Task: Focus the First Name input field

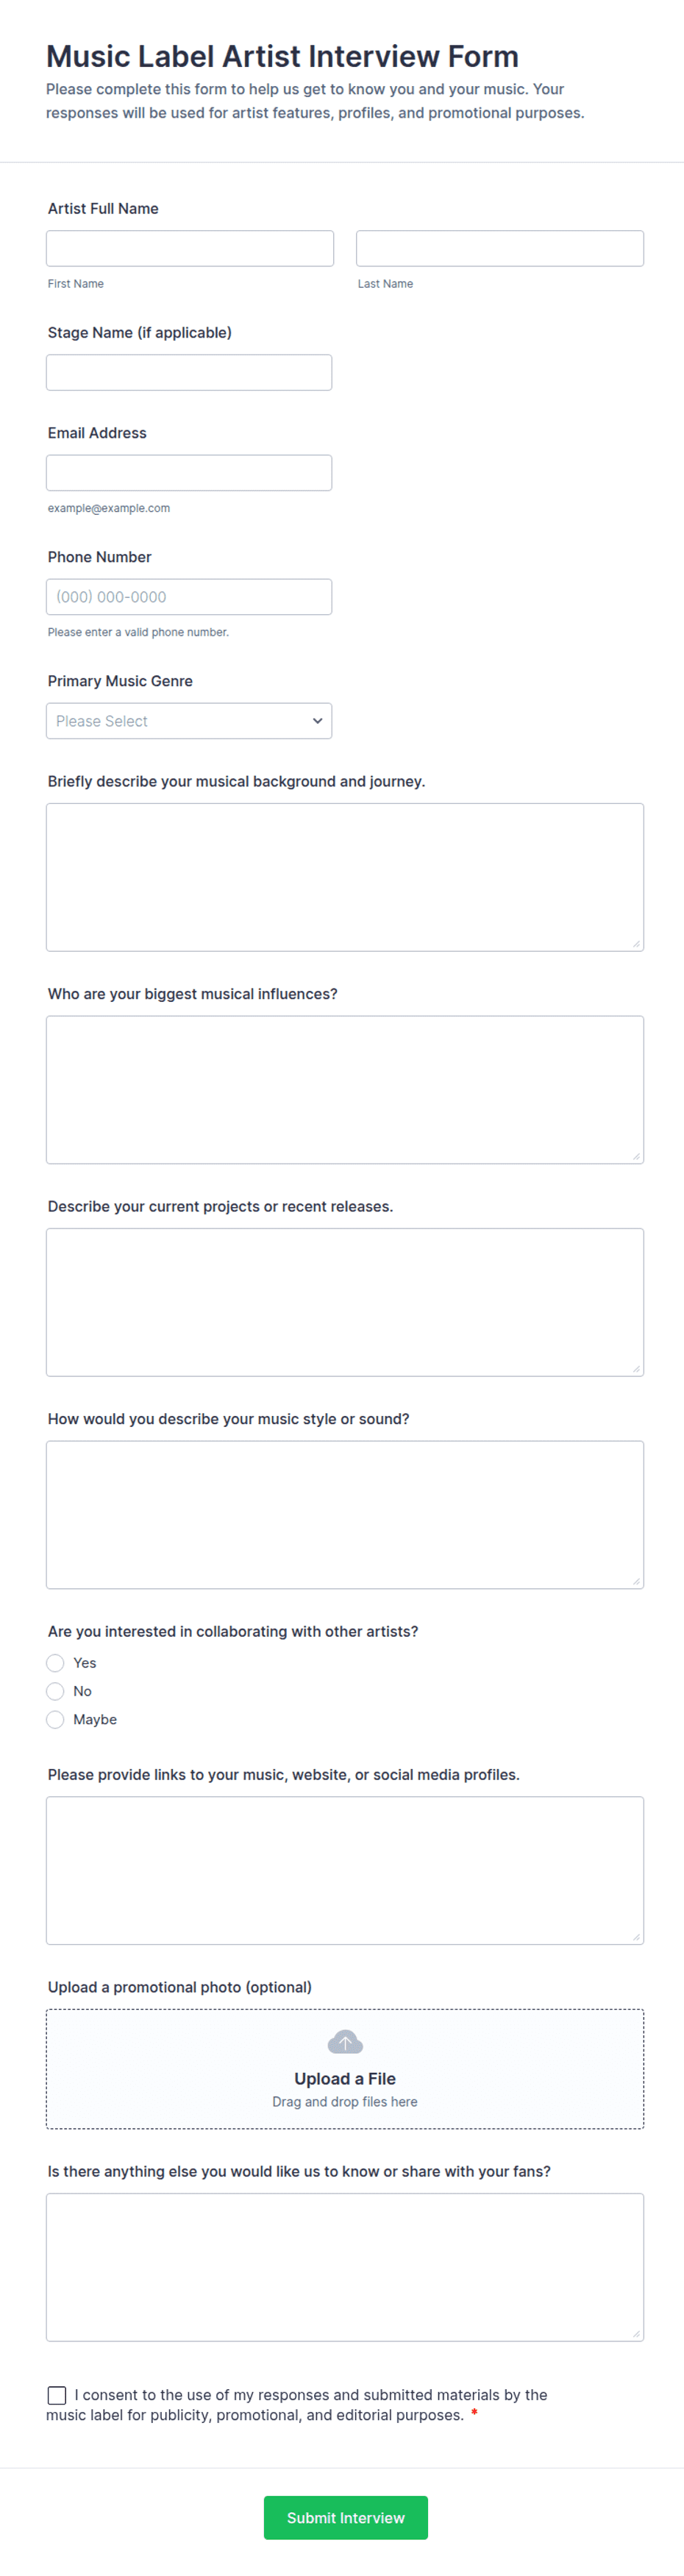Action: 190,248
